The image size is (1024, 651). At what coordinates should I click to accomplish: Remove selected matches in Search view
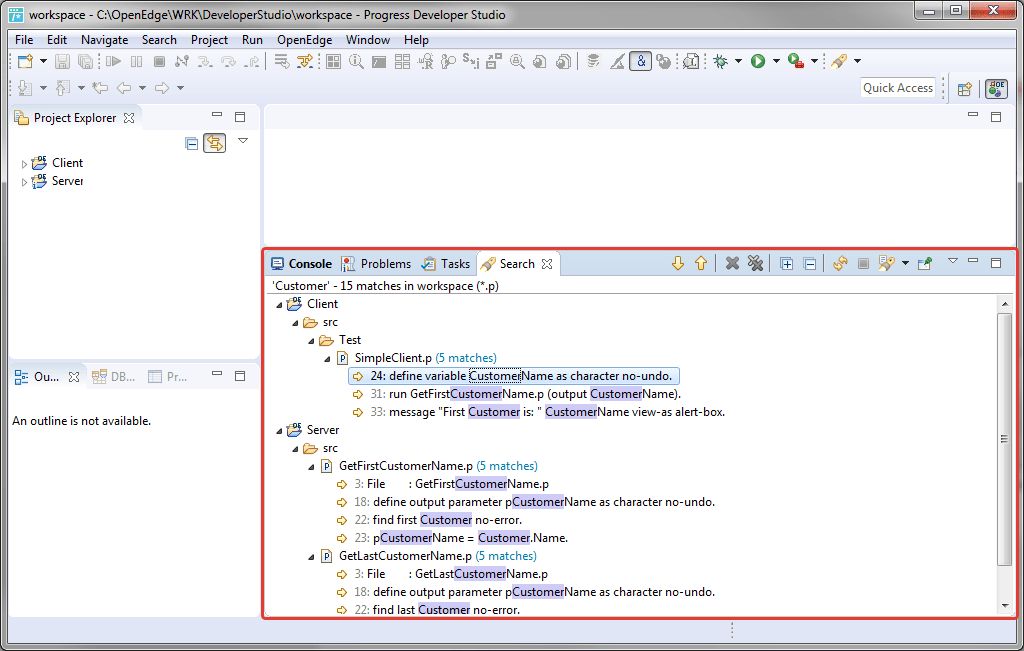point(732,263)
